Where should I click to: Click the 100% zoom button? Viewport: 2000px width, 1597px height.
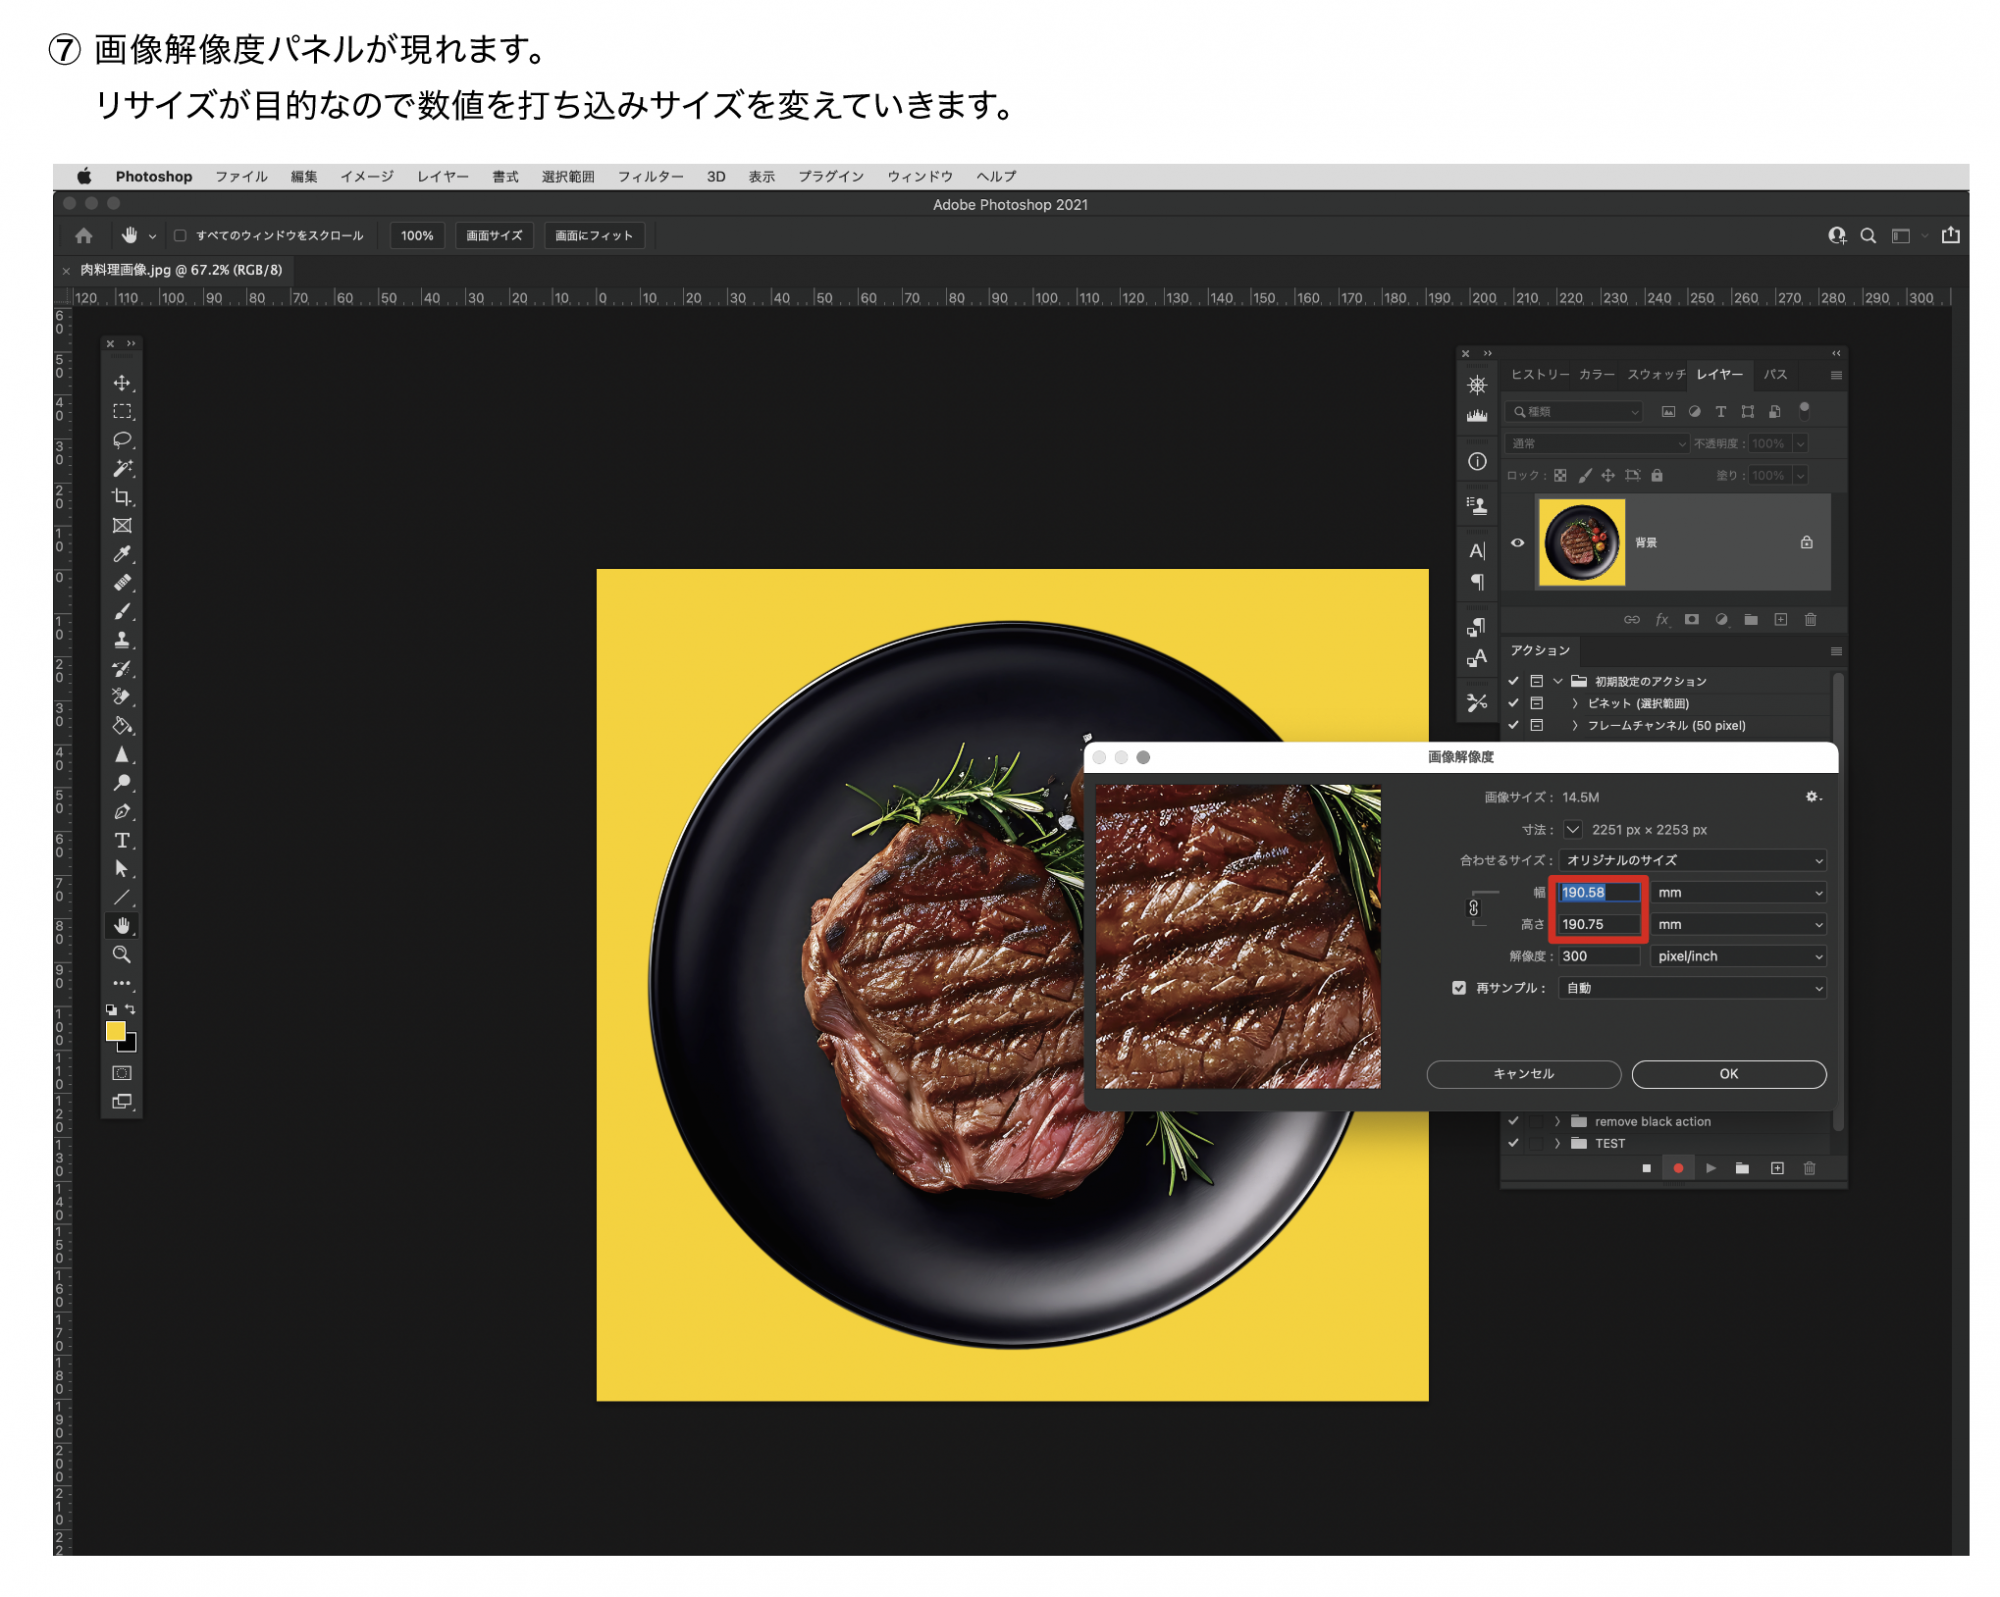click(417, 236)
